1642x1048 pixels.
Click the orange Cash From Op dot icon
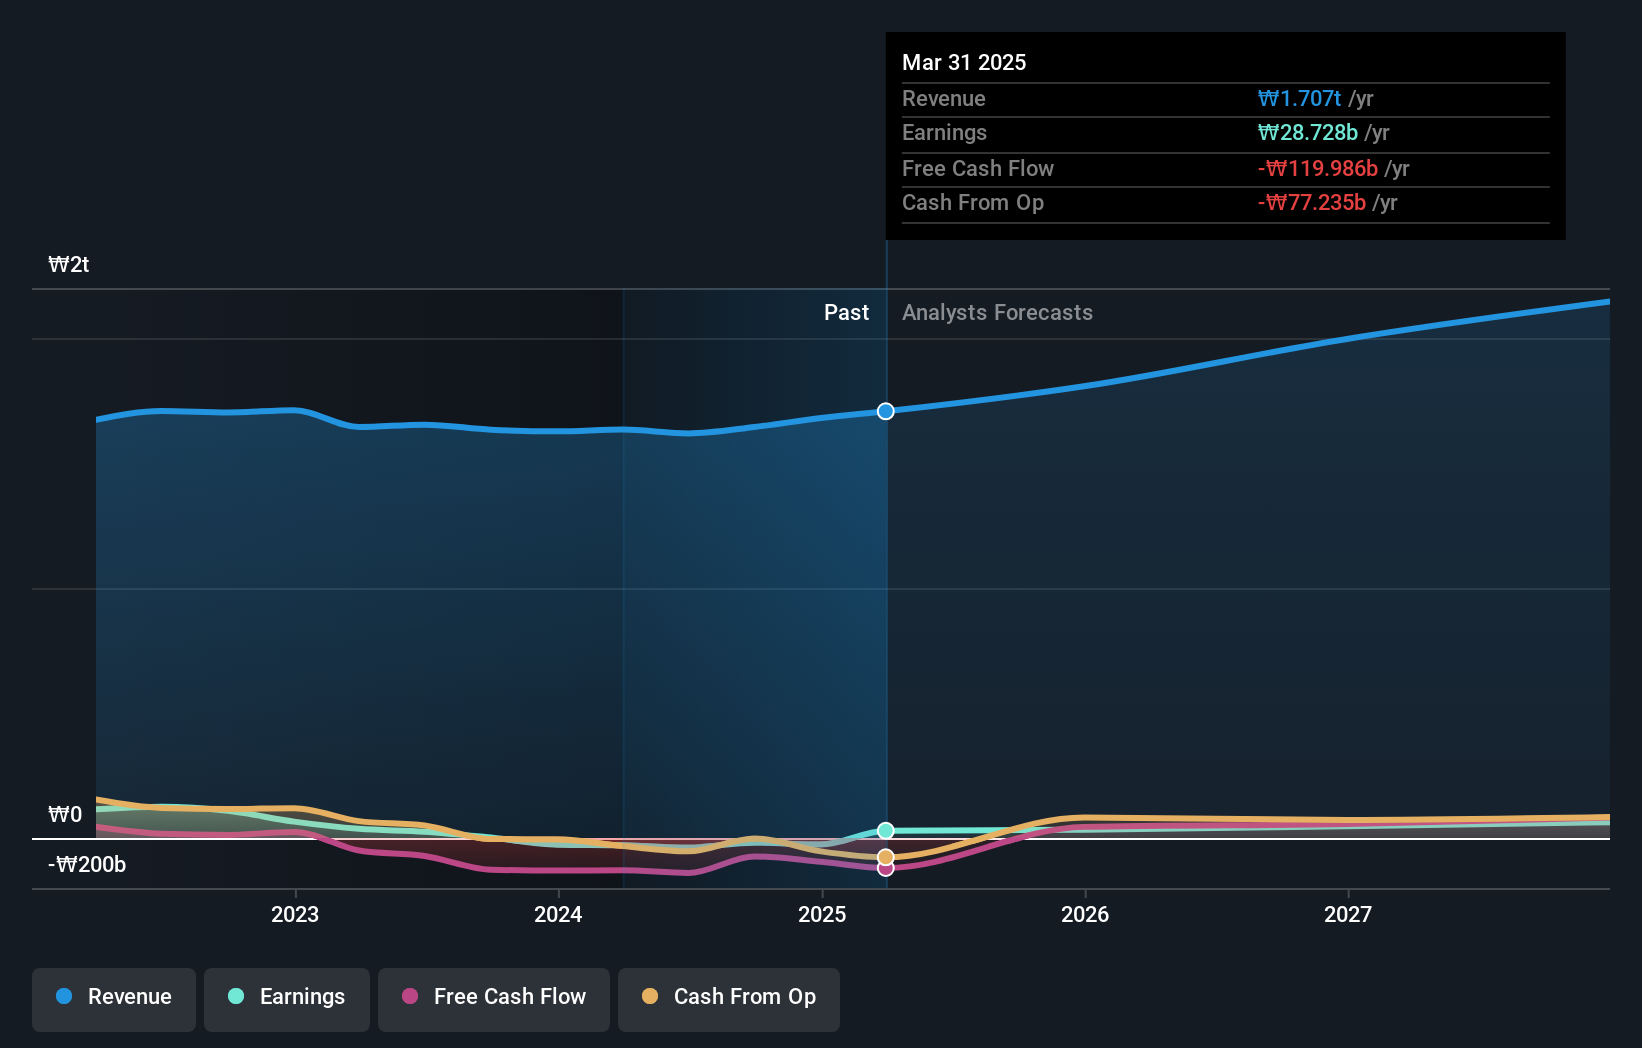point(651,996)
